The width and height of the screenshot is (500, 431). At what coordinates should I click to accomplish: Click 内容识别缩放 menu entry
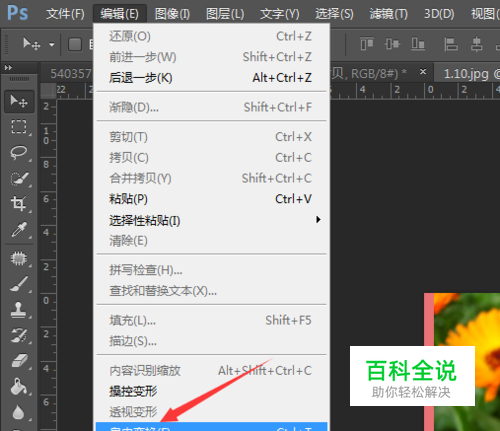click(x=211, y=371)
